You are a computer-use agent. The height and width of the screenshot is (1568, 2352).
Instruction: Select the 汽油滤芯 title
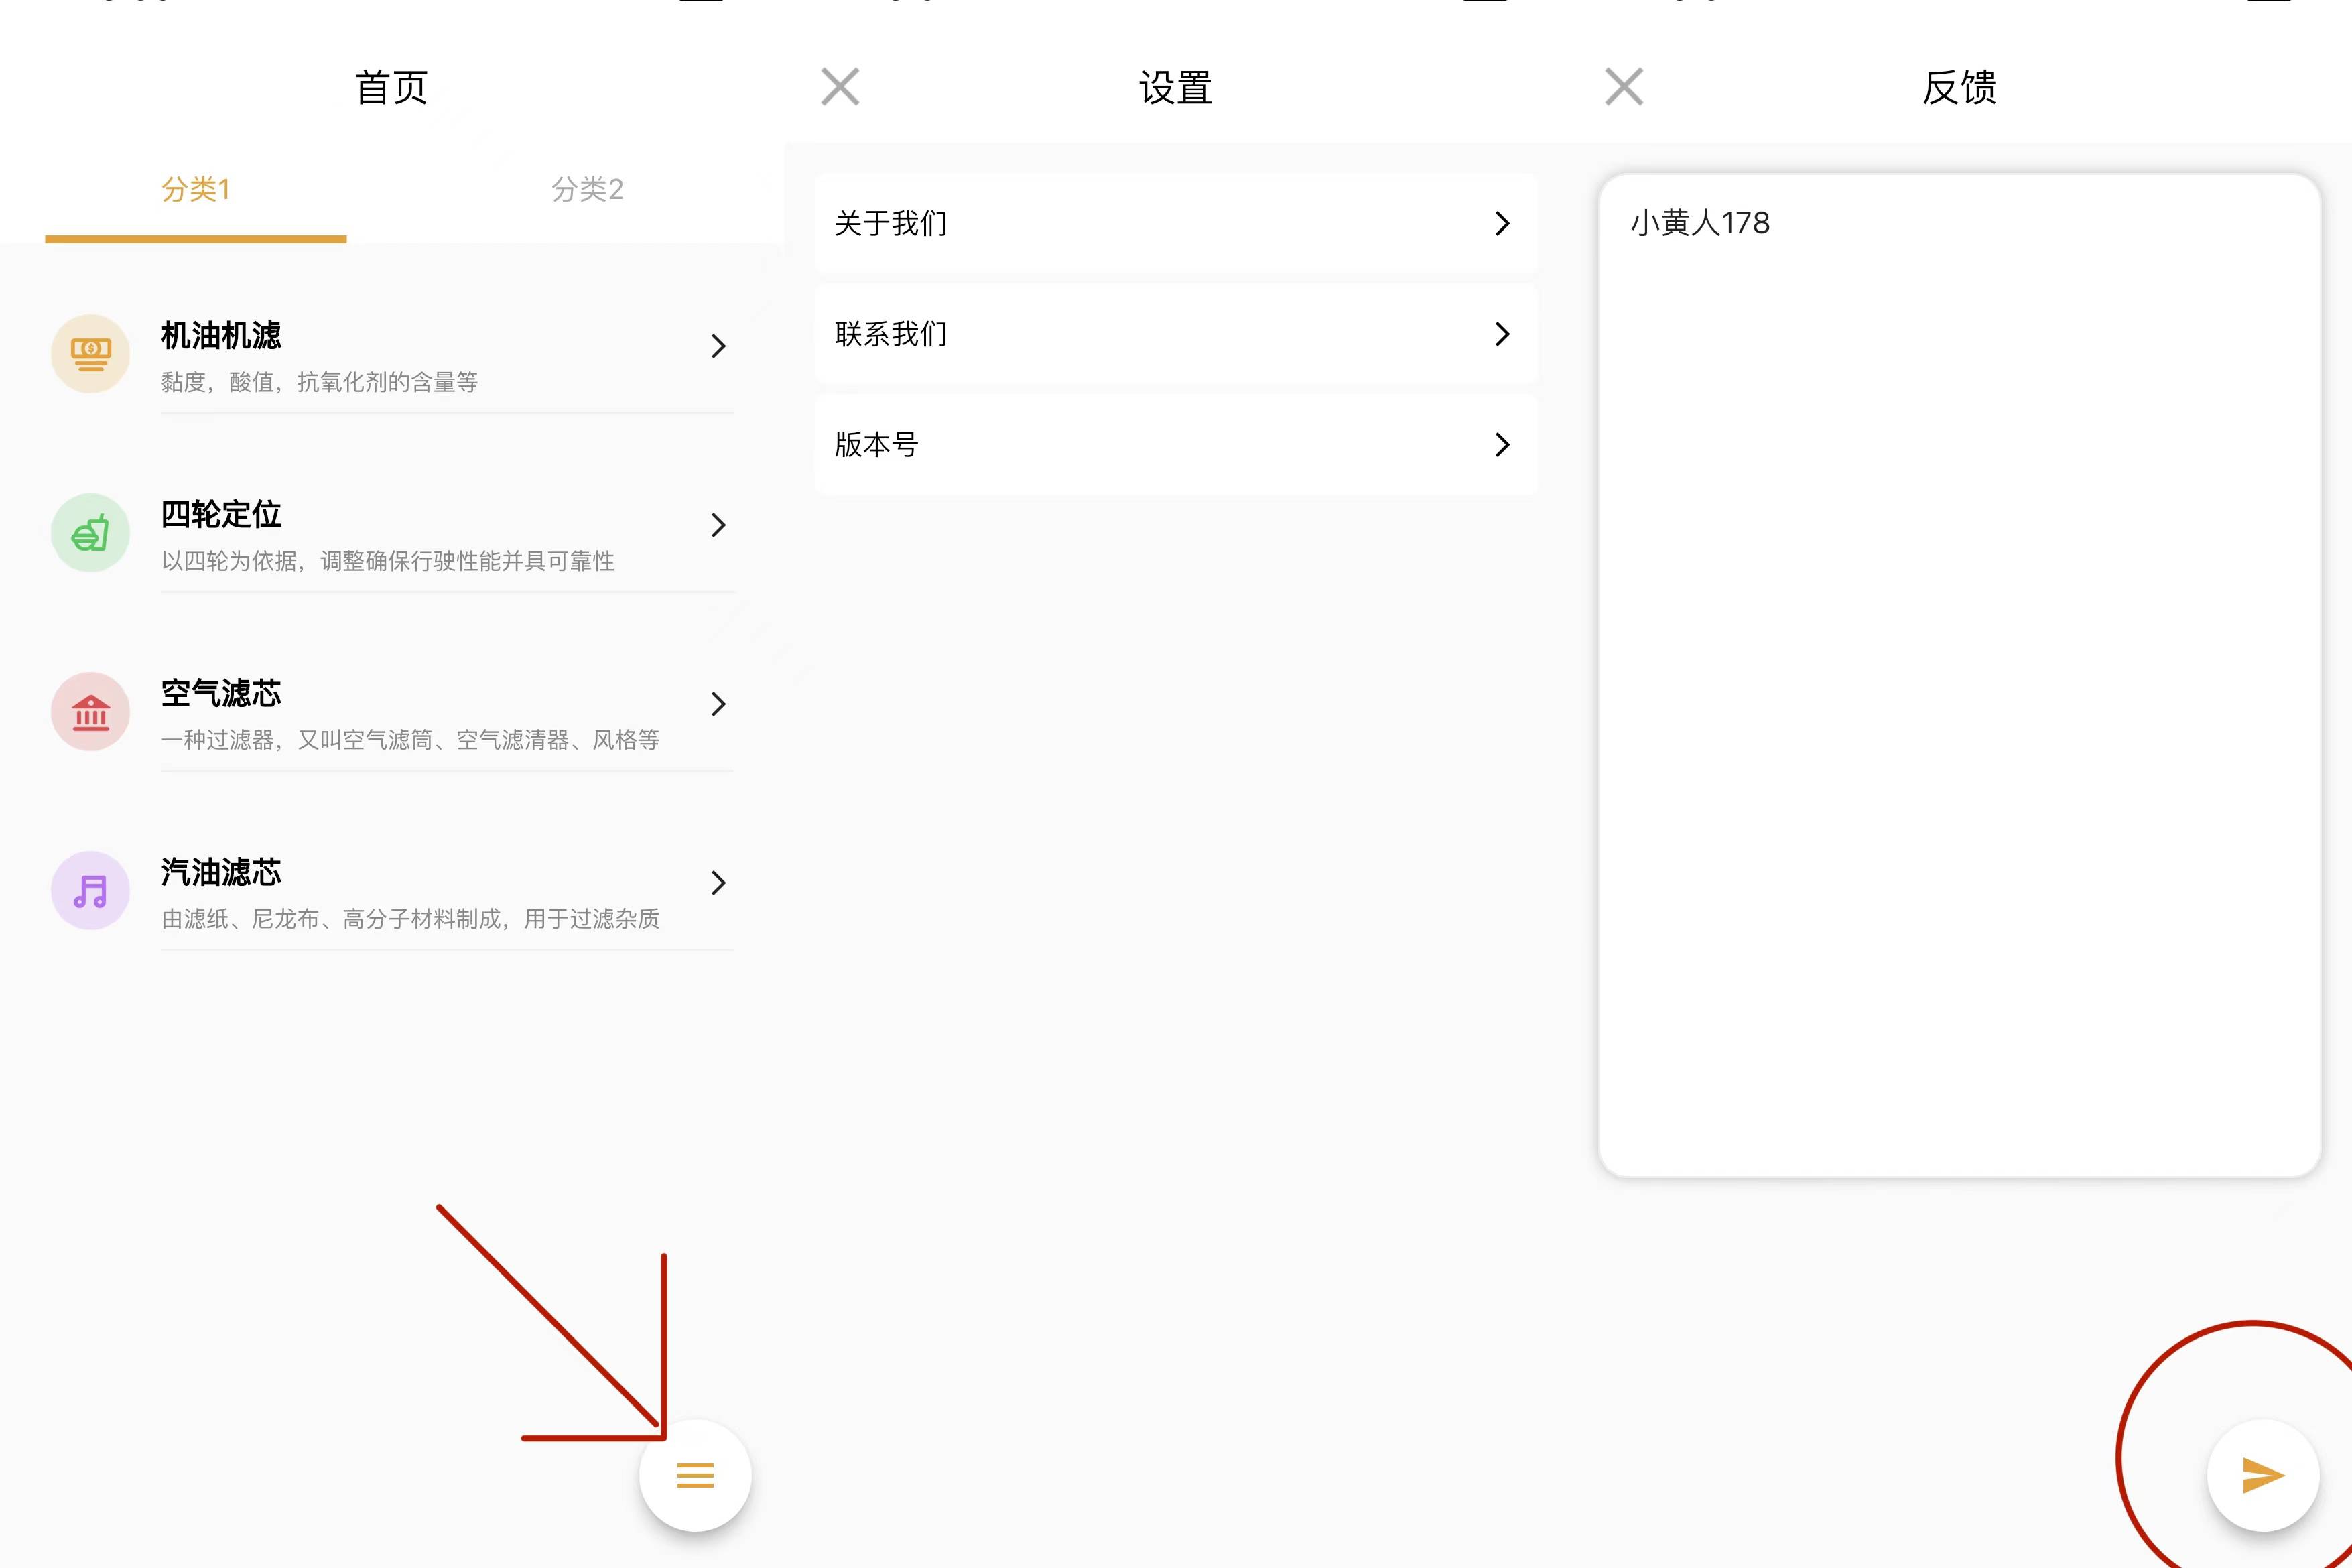pos(221,873)
